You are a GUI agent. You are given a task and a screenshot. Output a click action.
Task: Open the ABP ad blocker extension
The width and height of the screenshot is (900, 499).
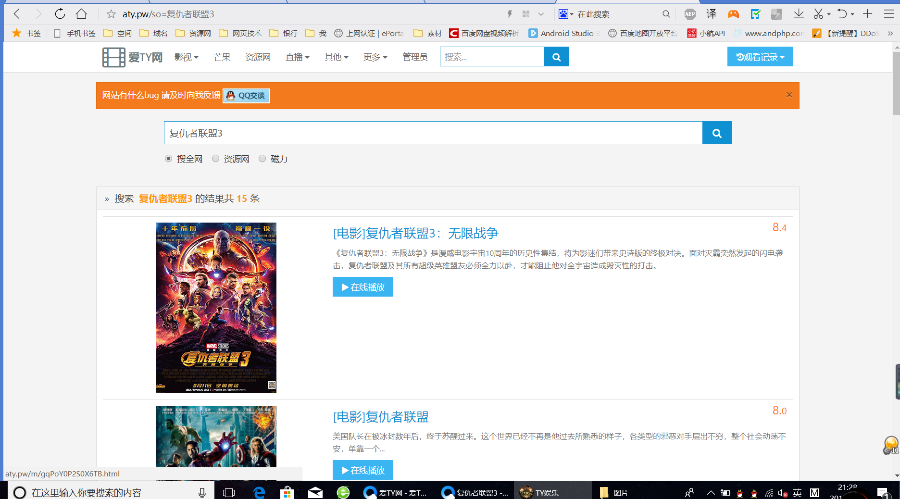[x=690, y=14]
